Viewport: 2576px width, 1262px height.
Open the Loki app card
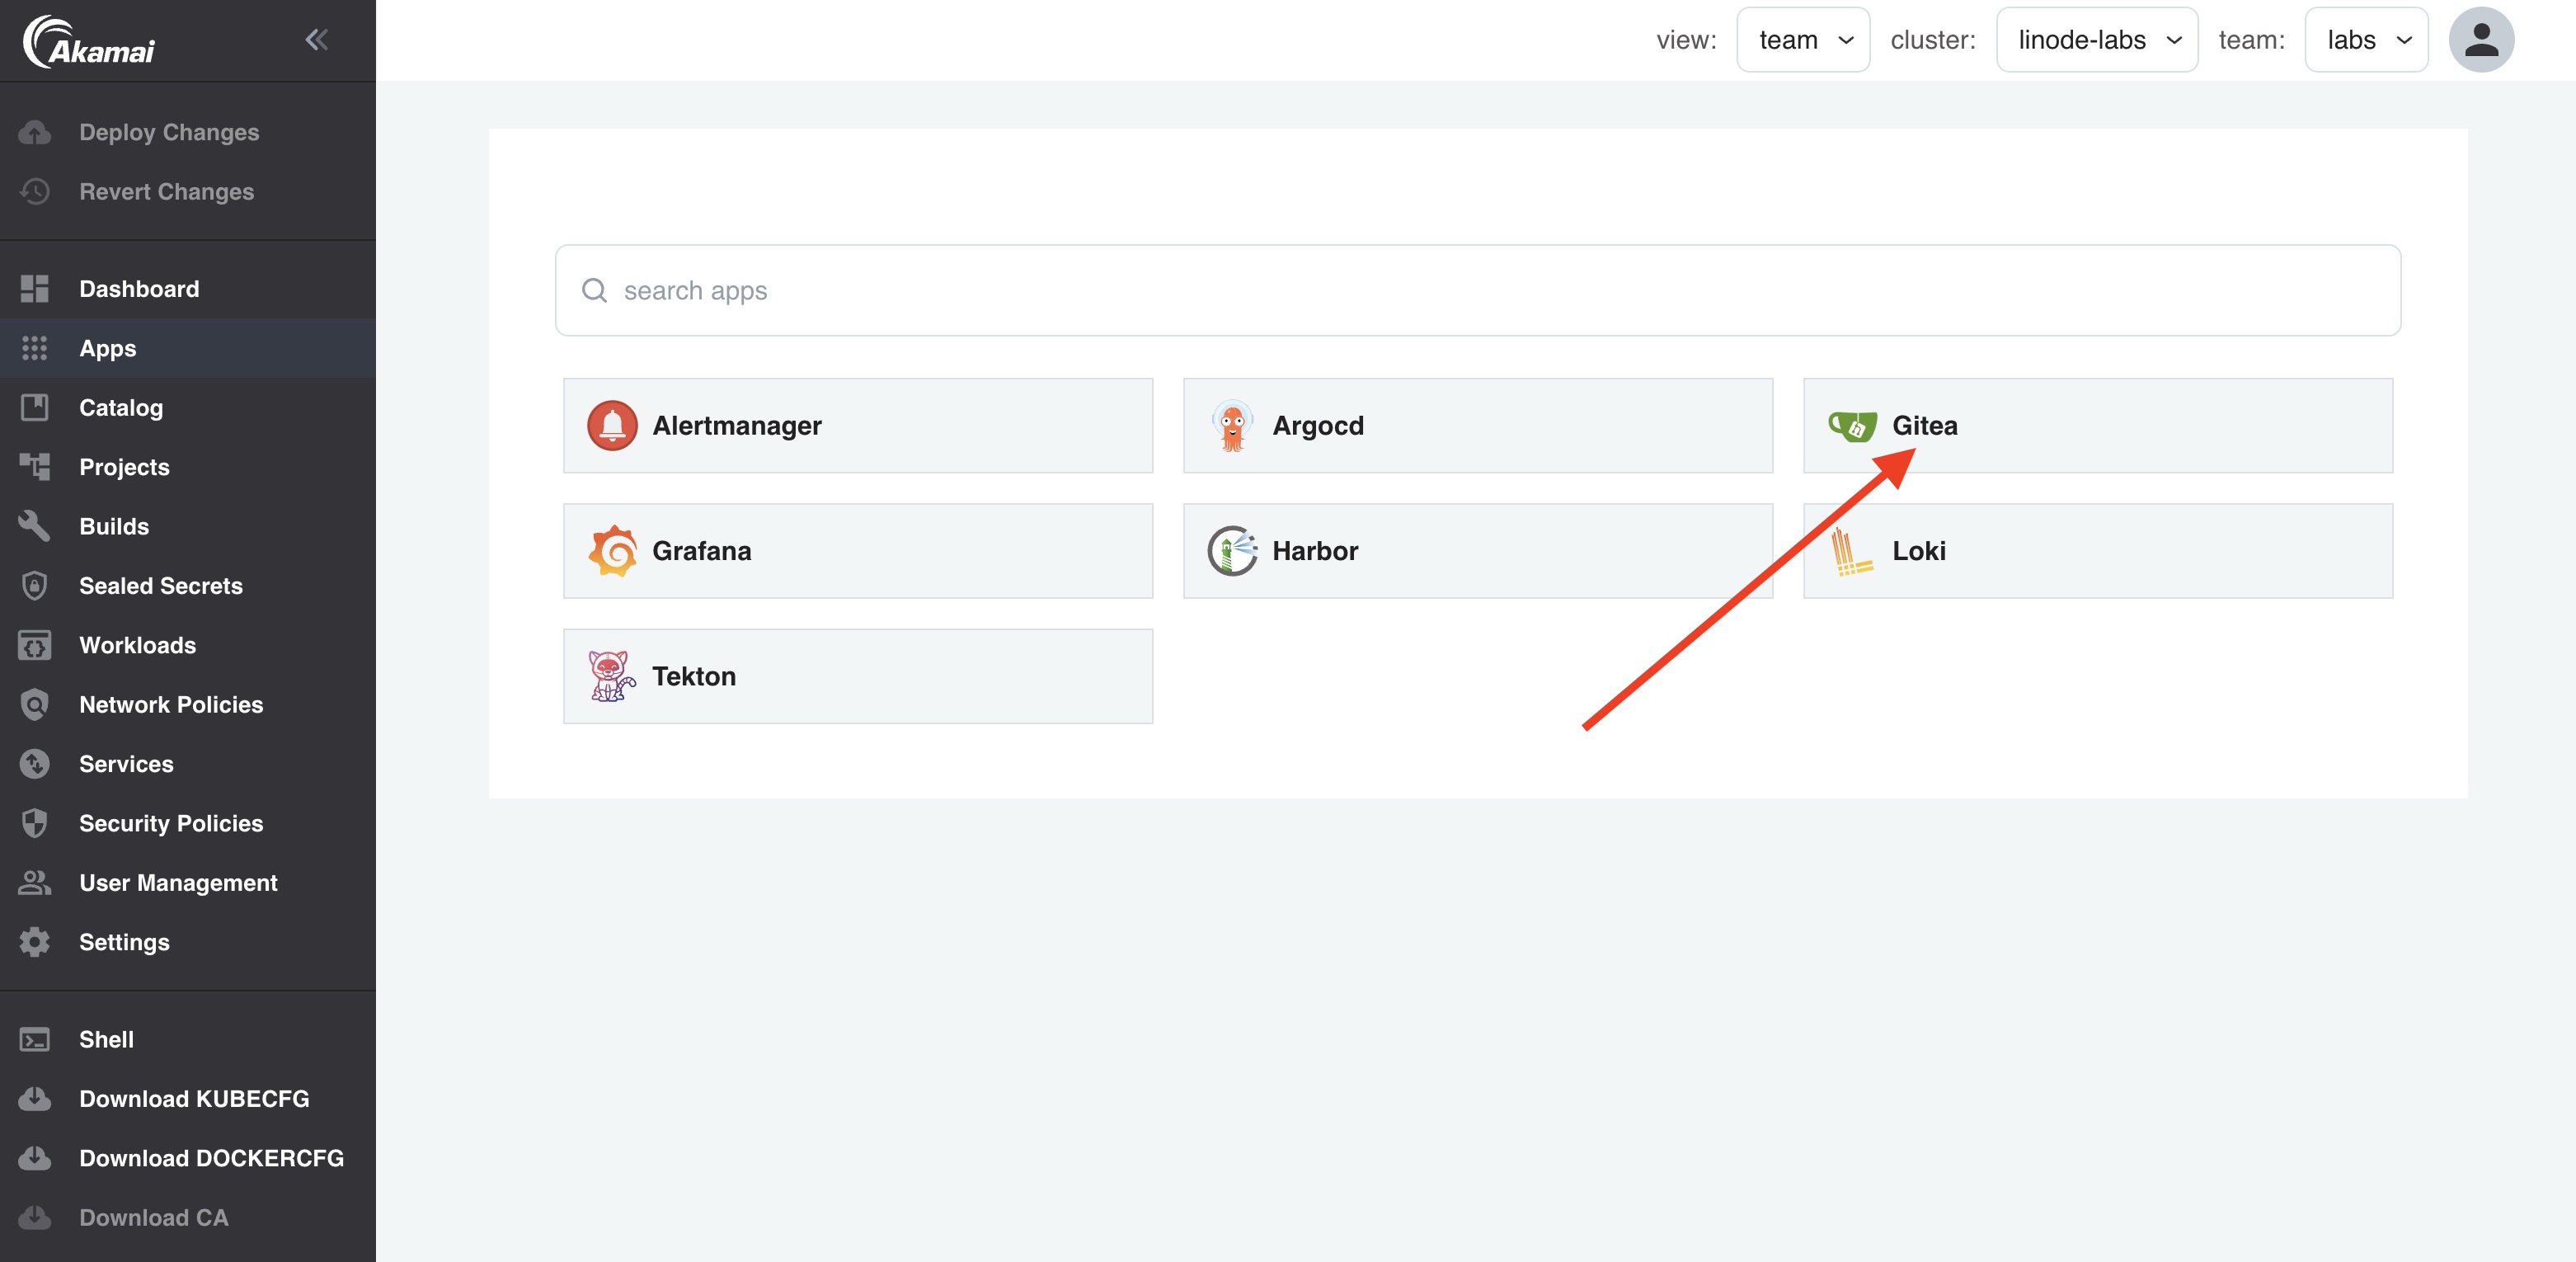(x=2098, y=551)
